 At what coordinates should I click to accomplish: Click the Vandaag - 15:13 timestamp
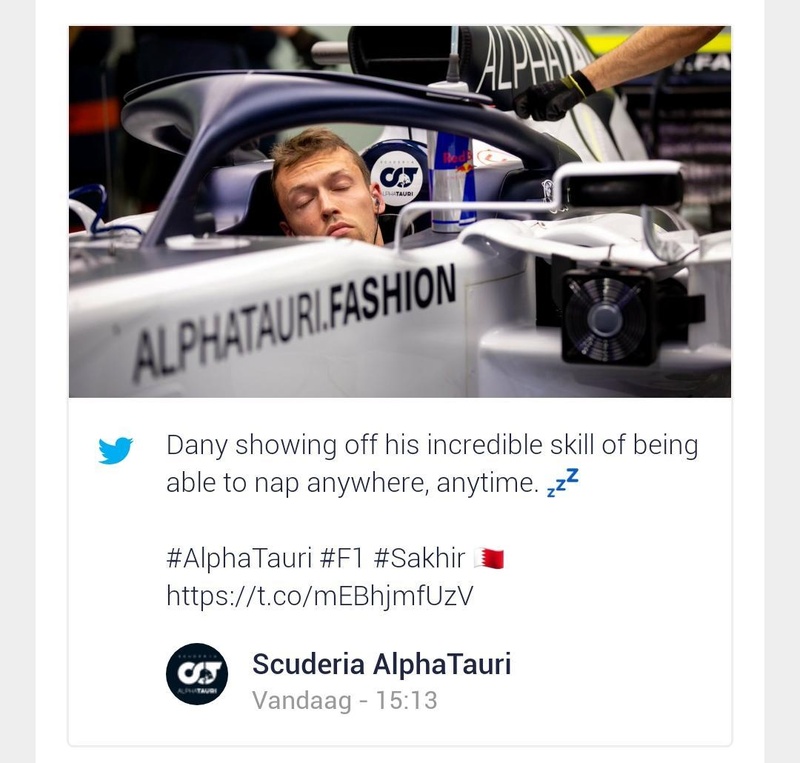click(345, 700)
